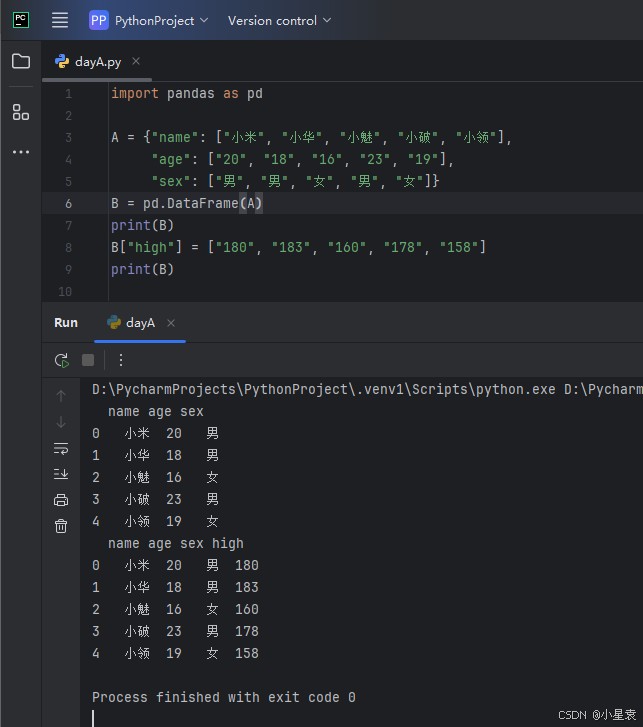Click the Down stack trace arrow
This screenshot has height=727, width=643.
coord(61,422)
